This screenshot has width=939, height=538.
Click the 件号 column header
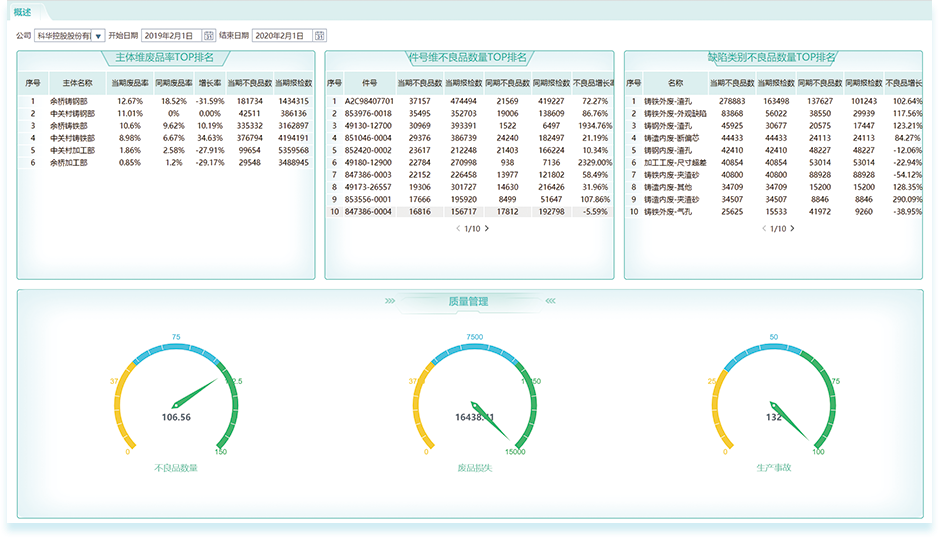[x=369, y=84]
